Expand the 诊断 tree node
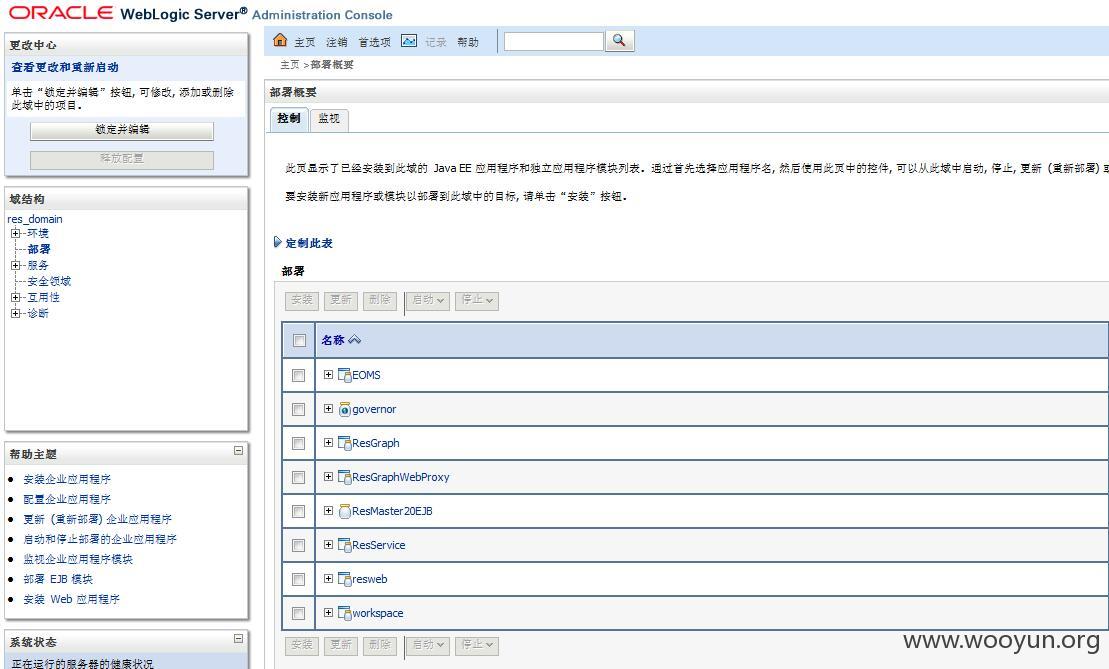1109x669 pixels. pyautogui.click(x=16, y=313)
